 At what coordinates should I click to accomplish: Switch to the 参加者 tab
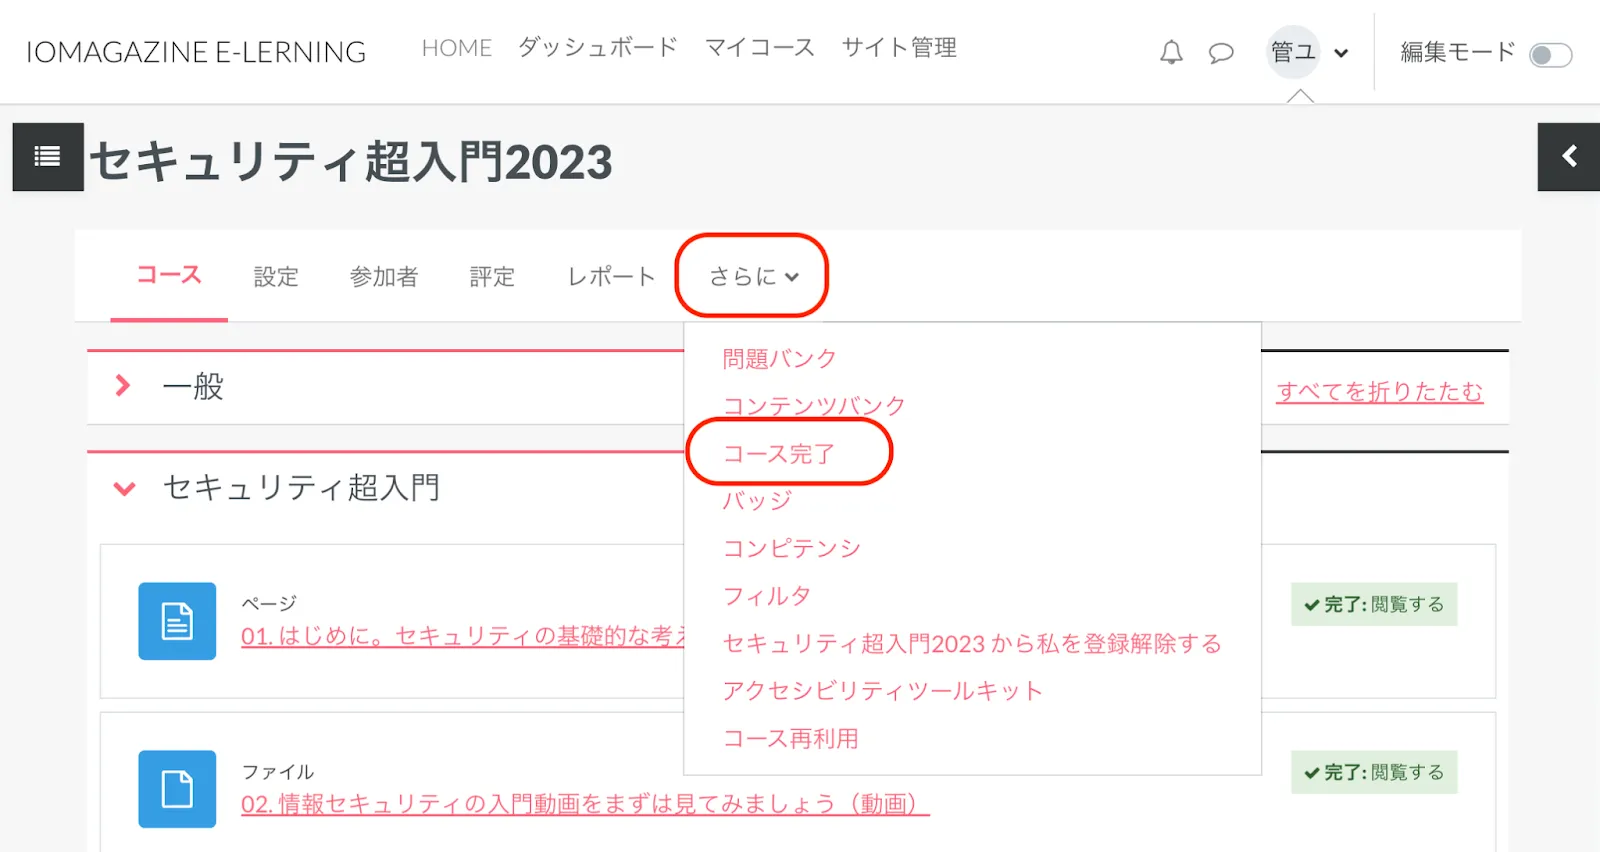[x=384, y=277]
